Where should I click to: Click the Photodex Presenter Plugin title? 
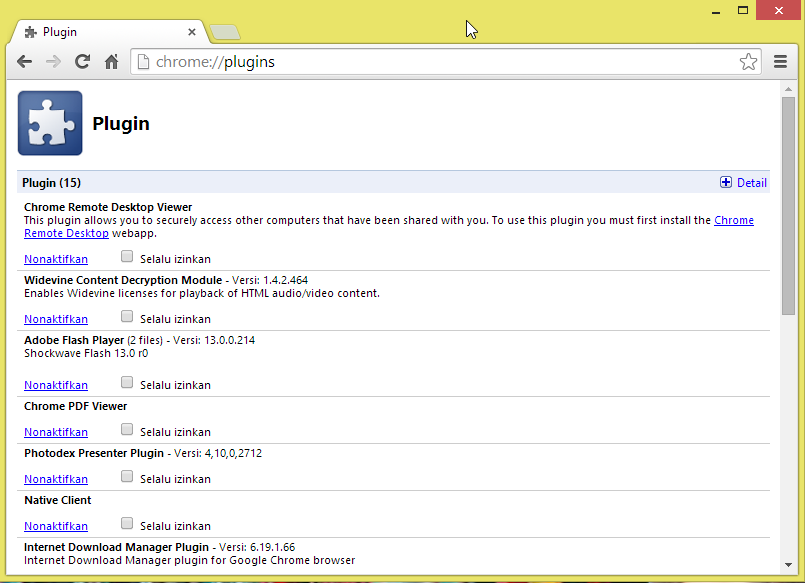[x=94, y=453]
